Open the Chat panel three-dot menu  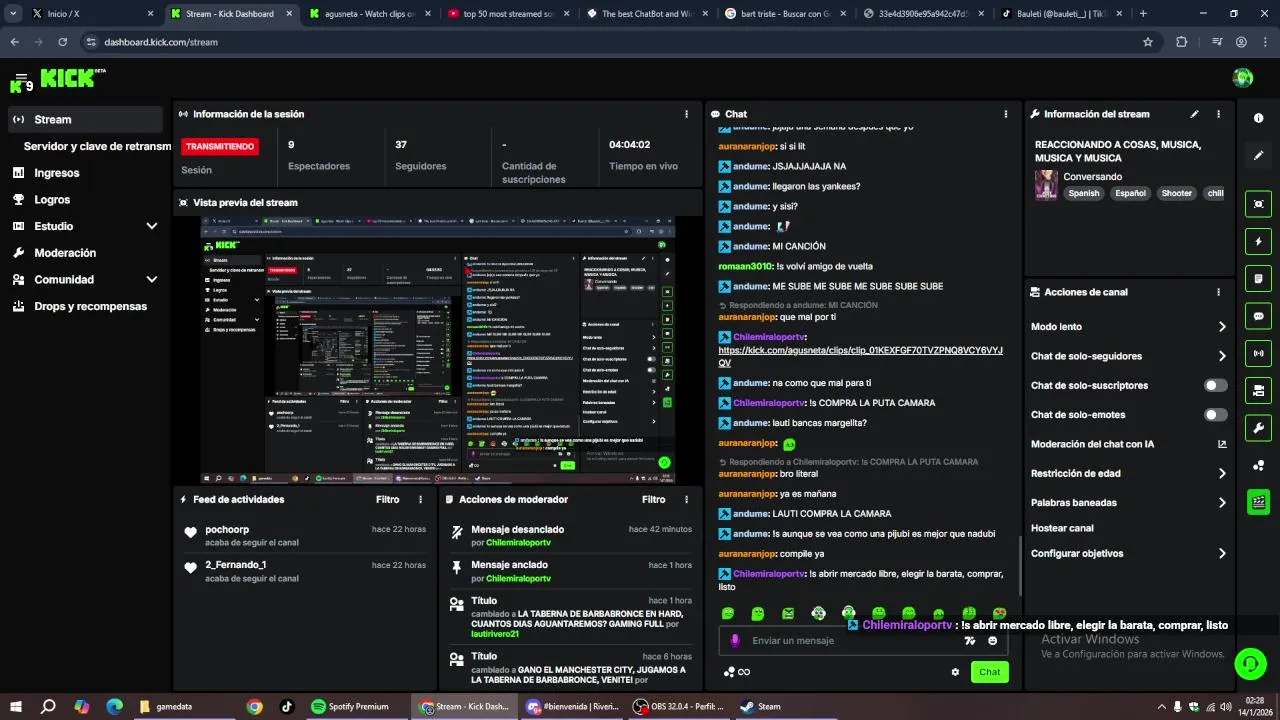tap(1006, 114)
